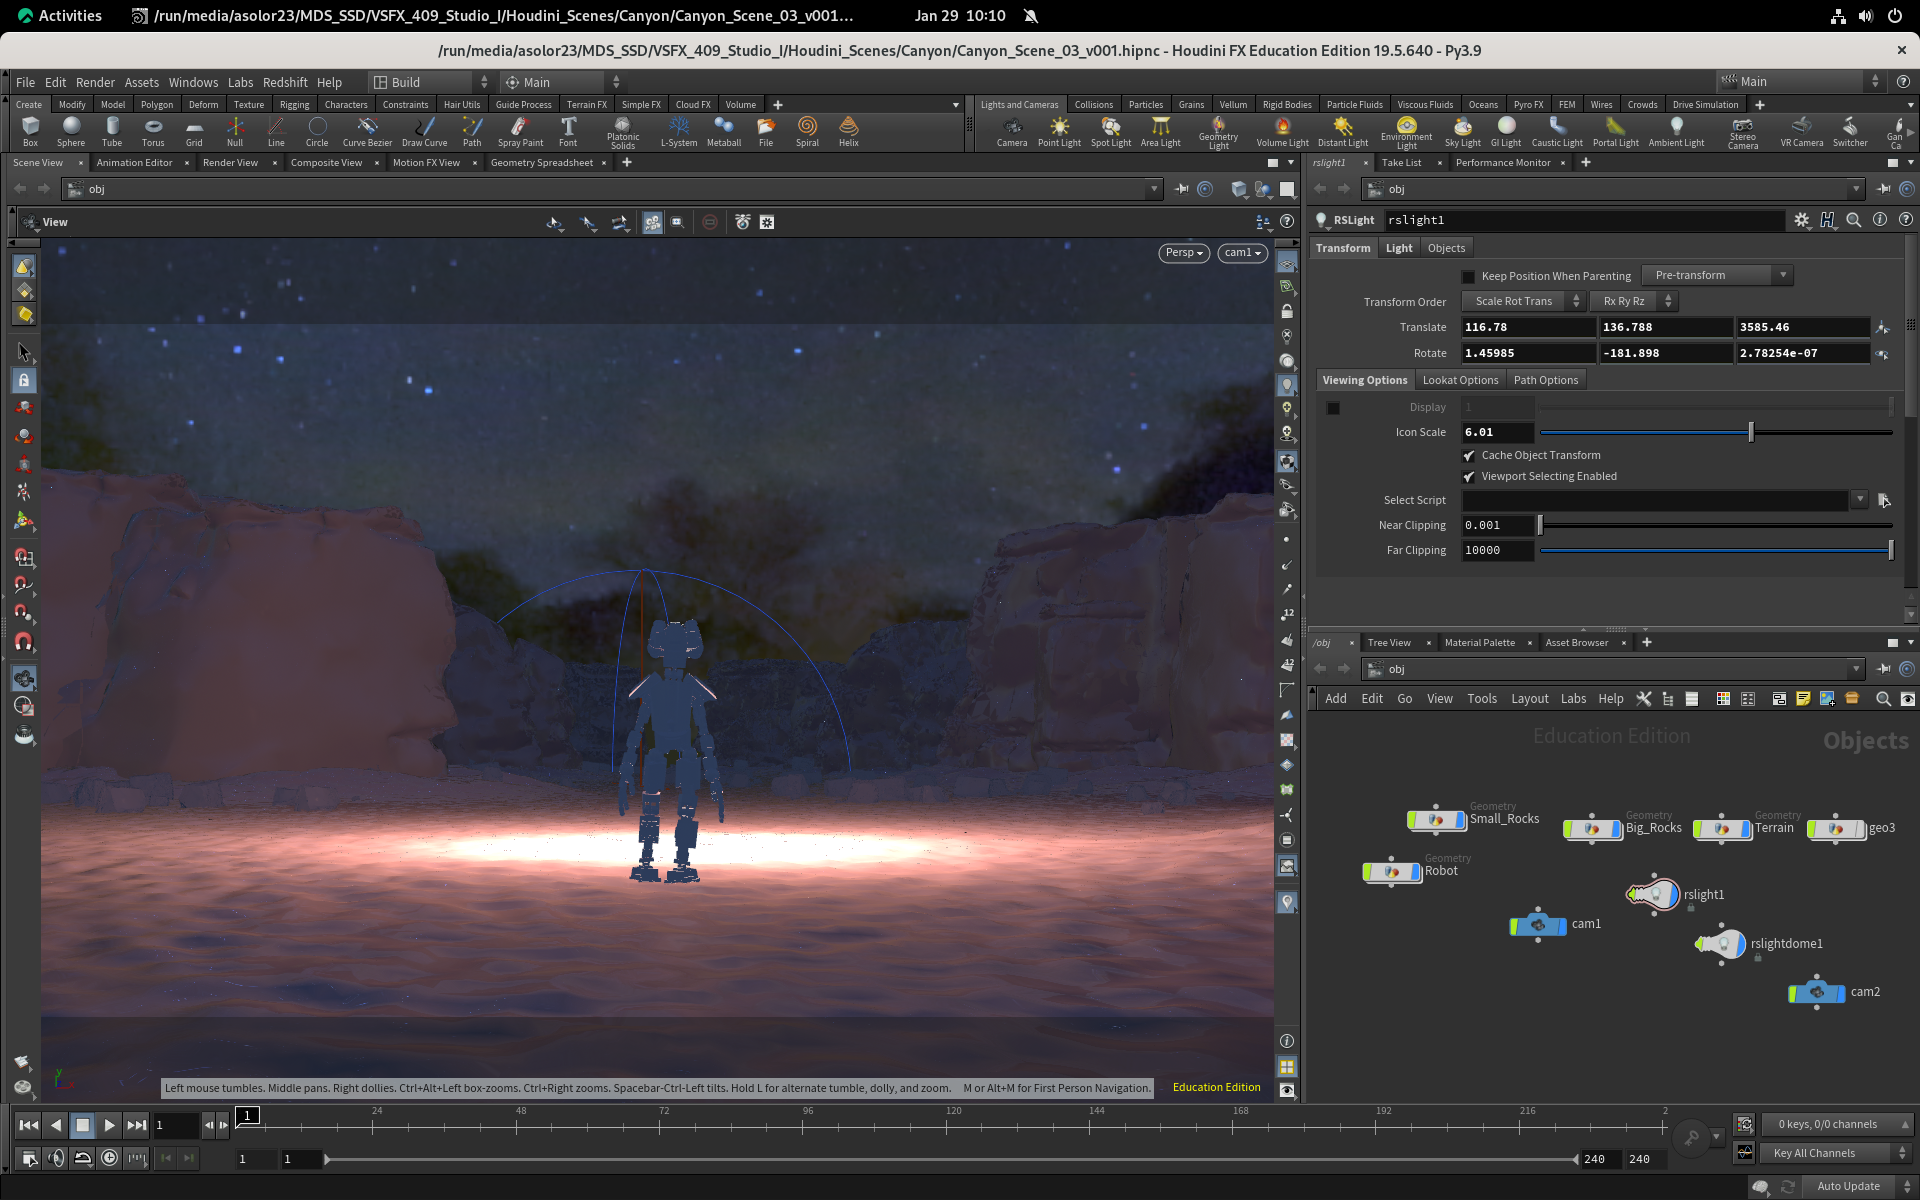Adjust the Icon Scale slider handle
The image size is (1920, 1200).
[1750, 432]
